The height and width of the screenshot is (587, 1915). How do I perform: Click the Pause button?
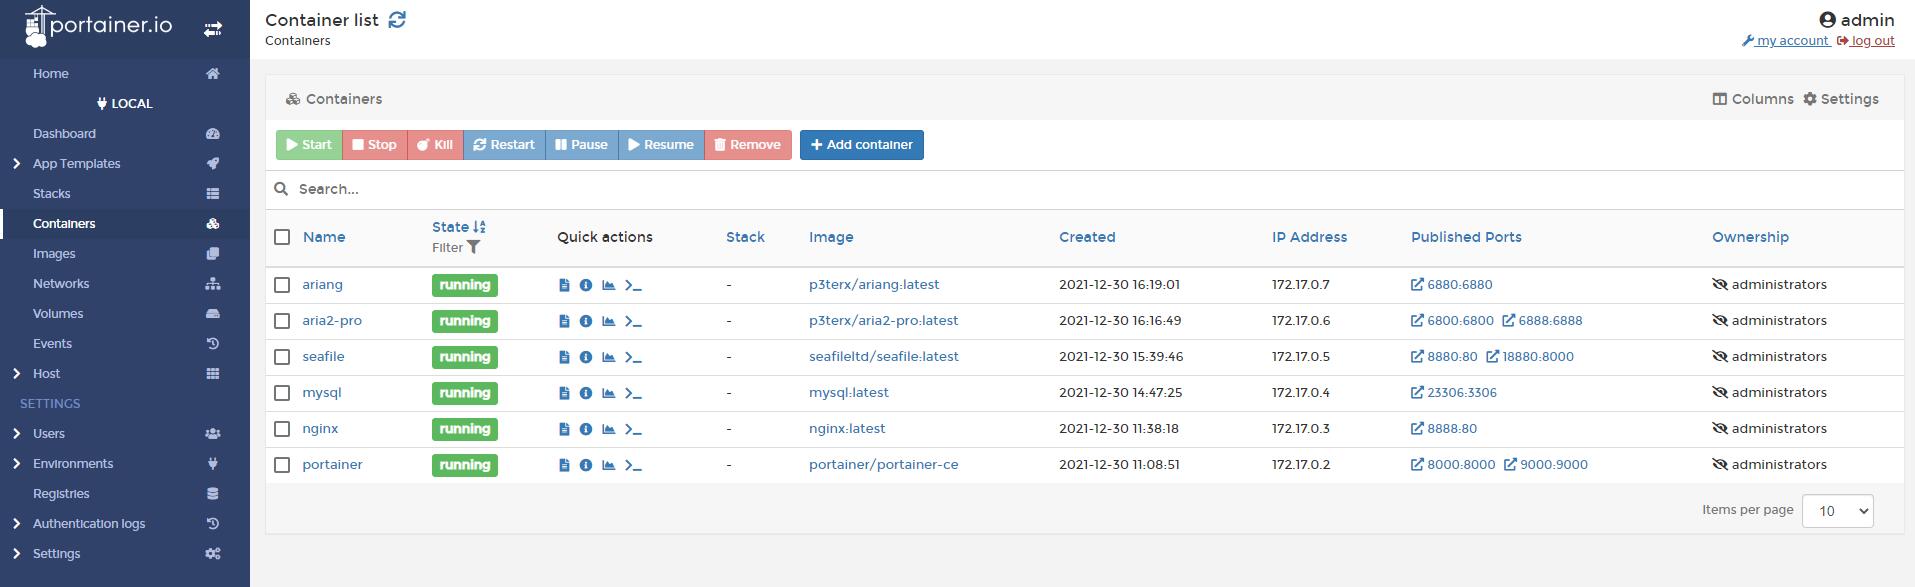click(x=581, y=145)
